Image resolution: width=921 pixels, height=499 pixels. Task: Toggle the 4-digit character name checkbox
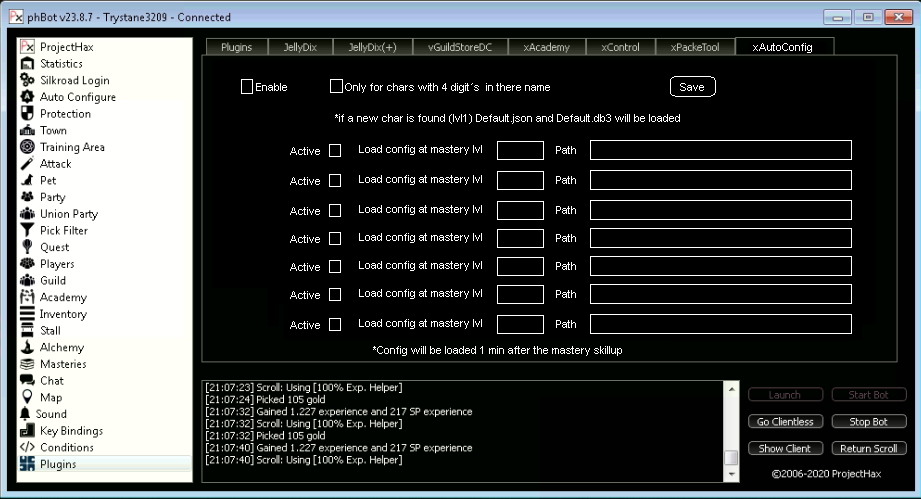pos(336,87)
